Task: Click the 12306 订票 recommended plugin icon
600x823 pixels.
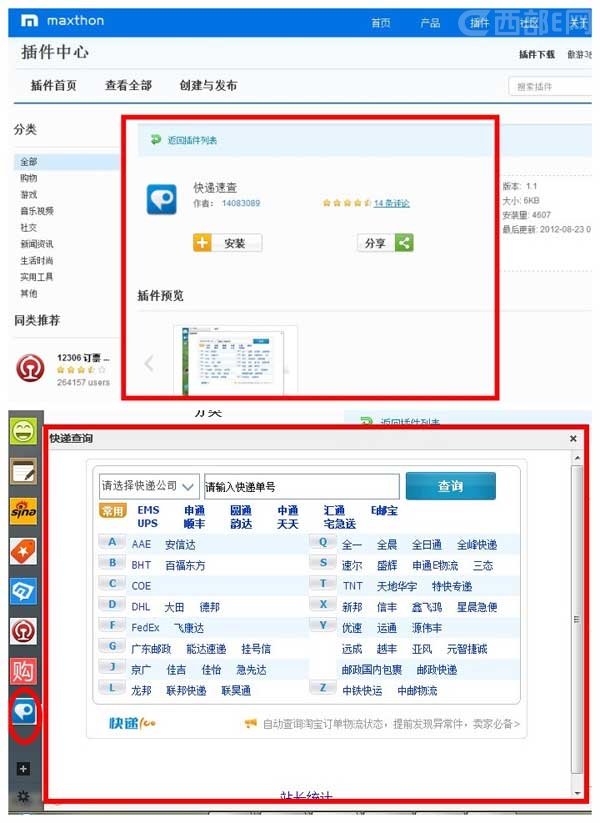Action: pyautogui.click(x=30, y=368)
